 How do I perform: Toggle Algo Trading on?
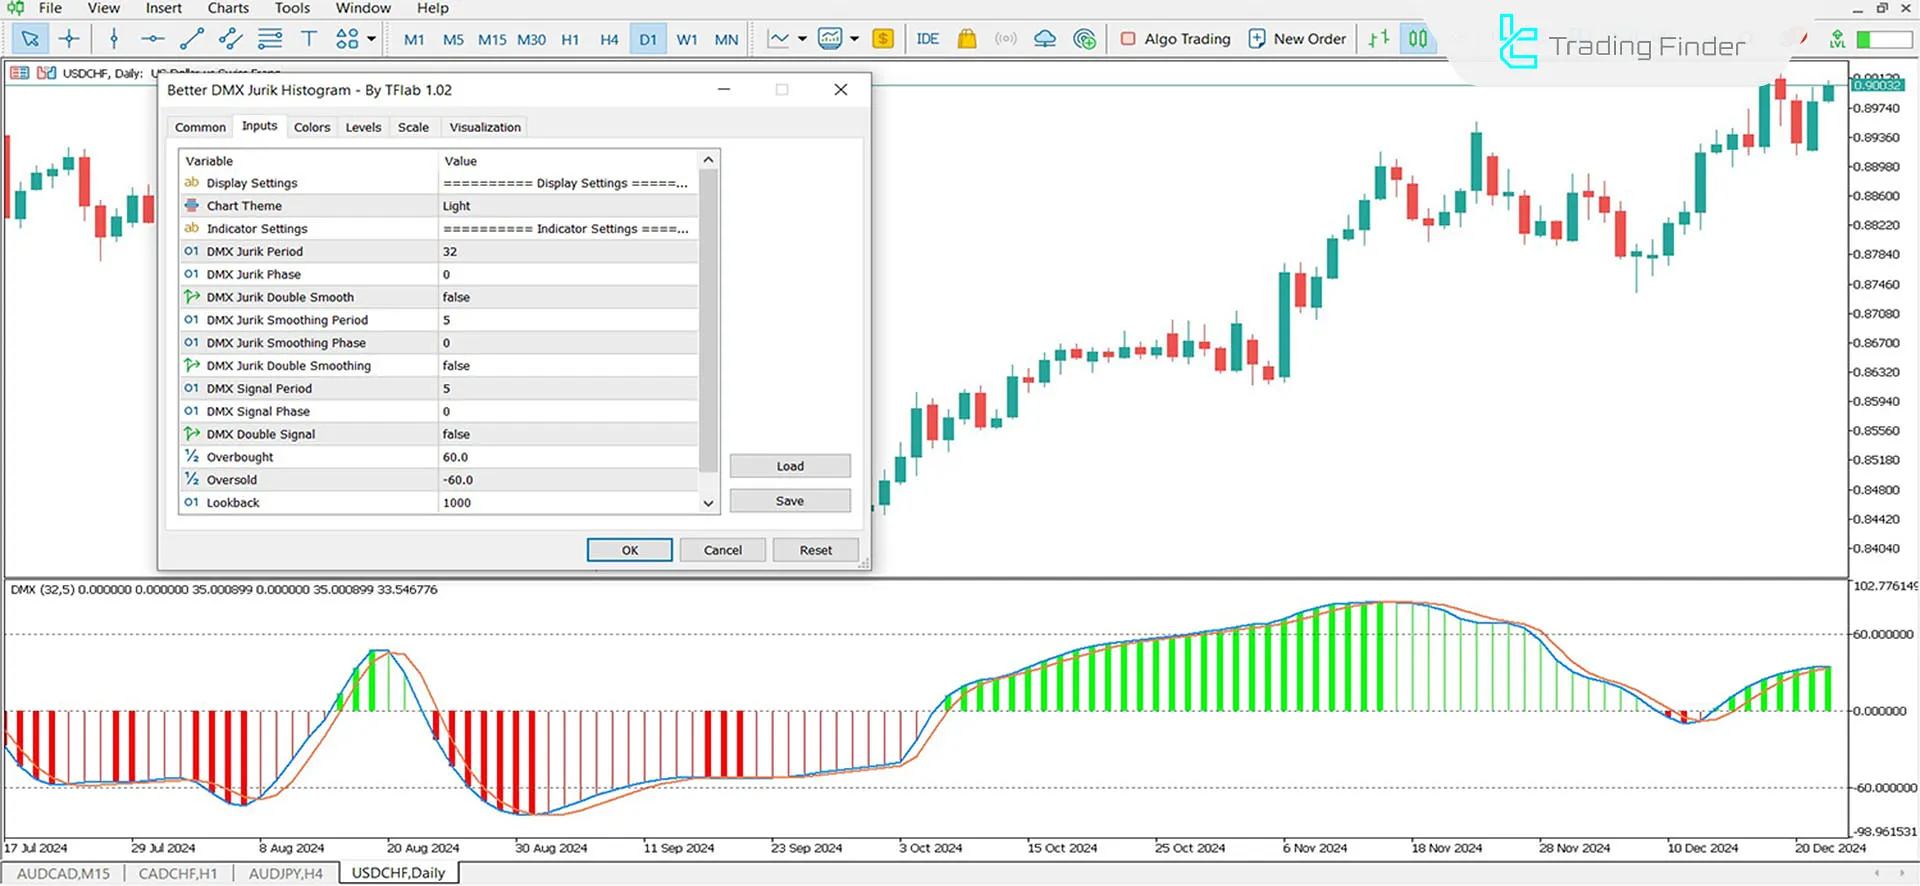click(x=1175, y=39)
